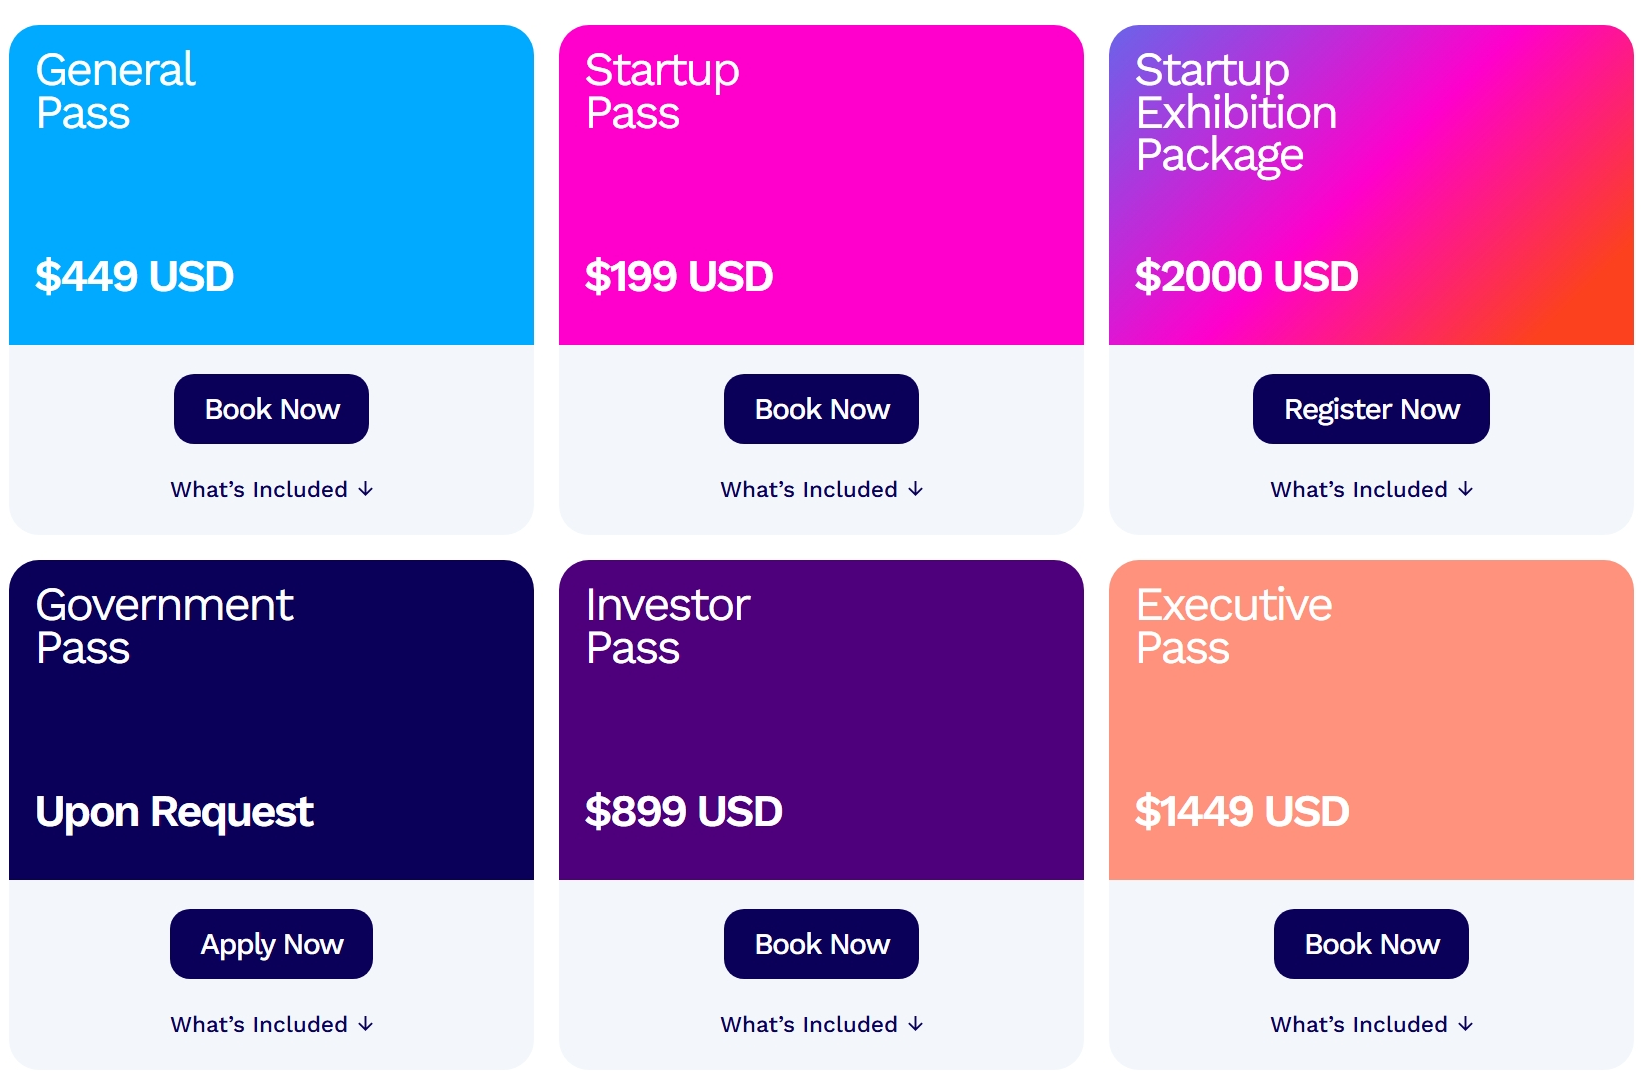Click the down arrow beside Startup Pass What's Included

916,489
